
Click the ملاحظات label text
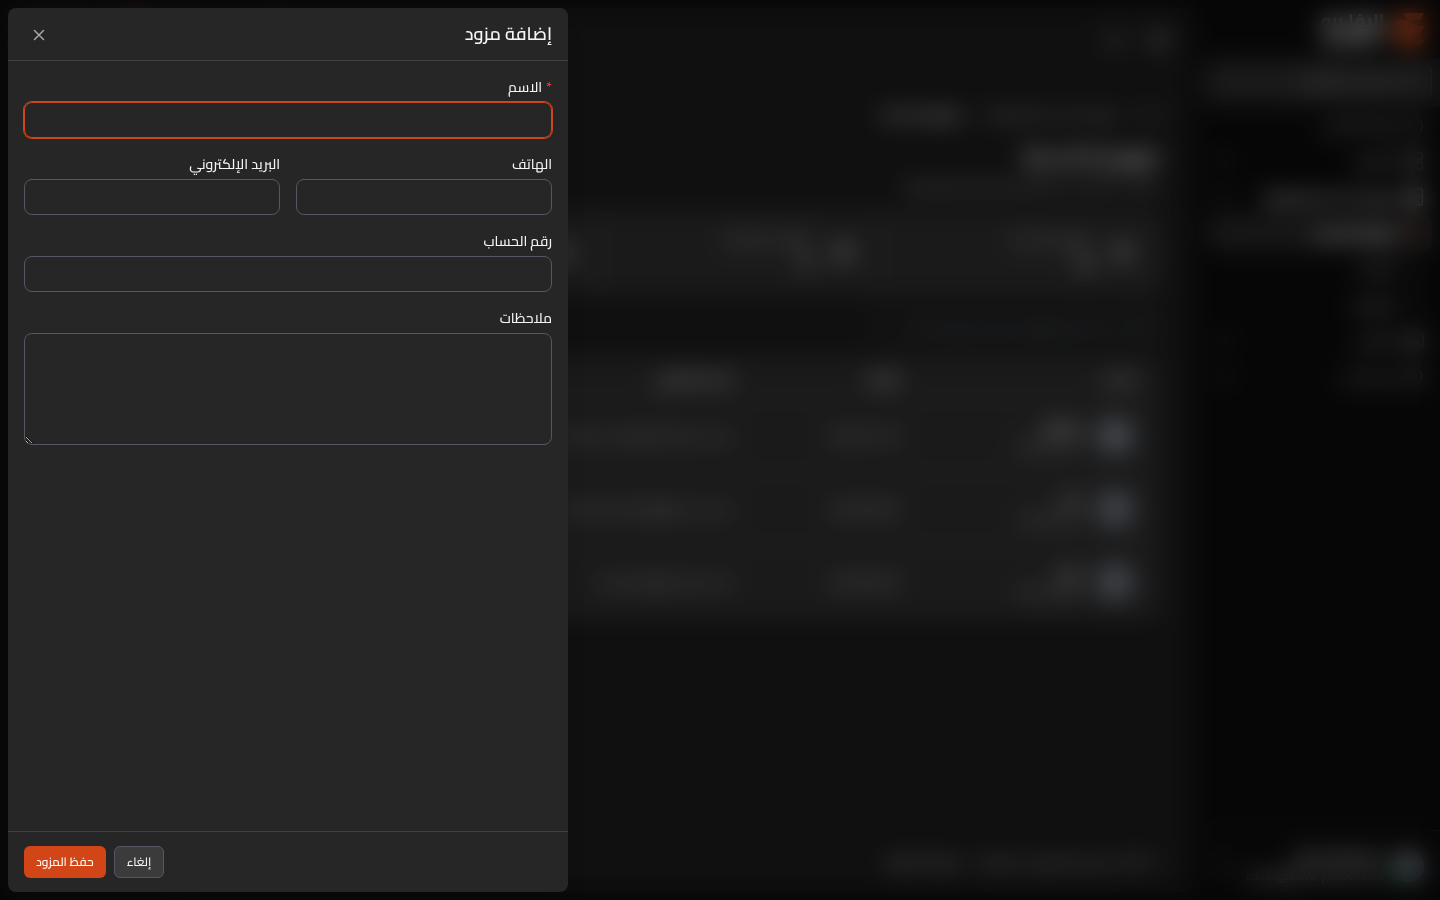click(526, 318)
